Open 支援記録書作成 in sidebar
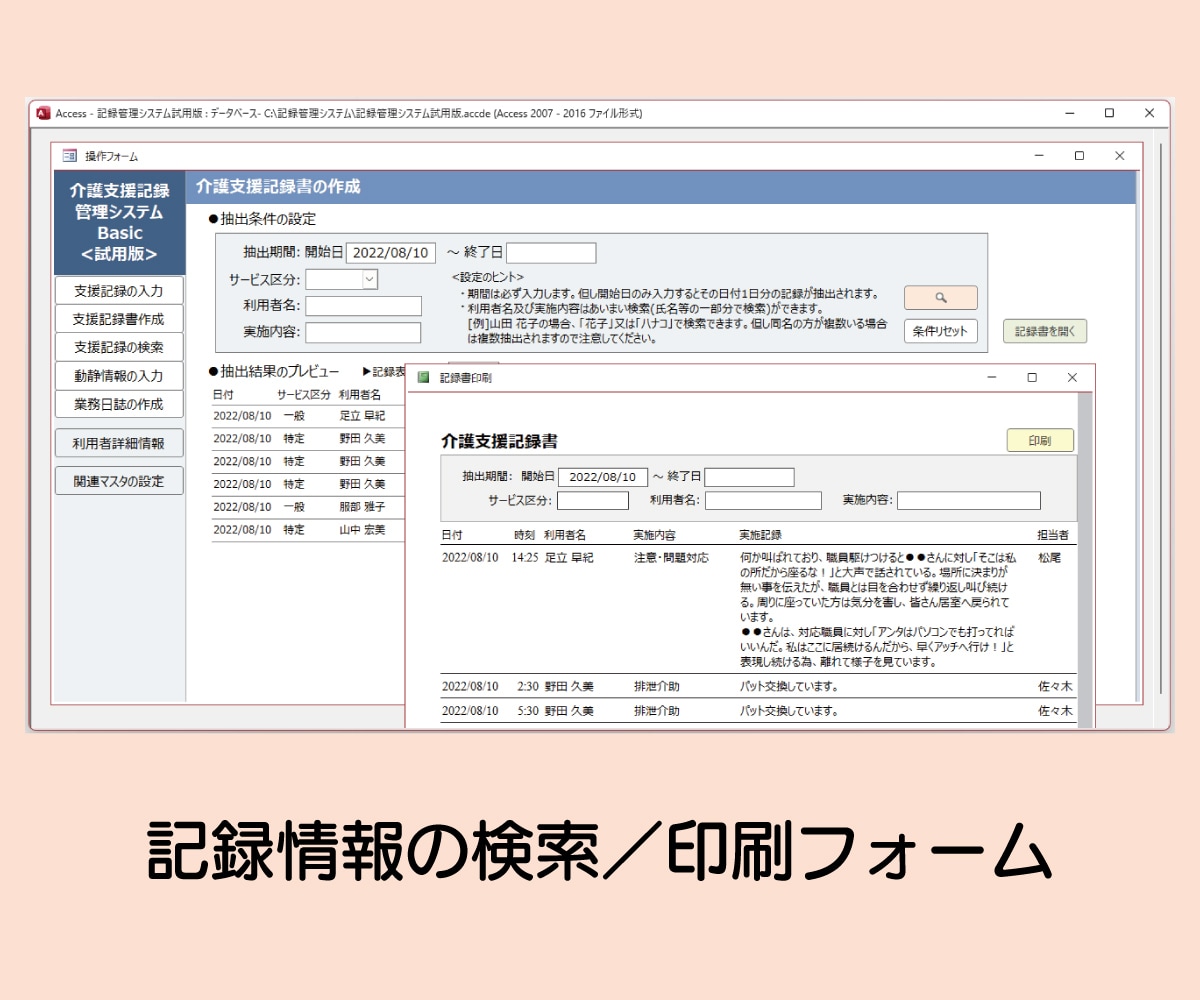 point(119,319)
